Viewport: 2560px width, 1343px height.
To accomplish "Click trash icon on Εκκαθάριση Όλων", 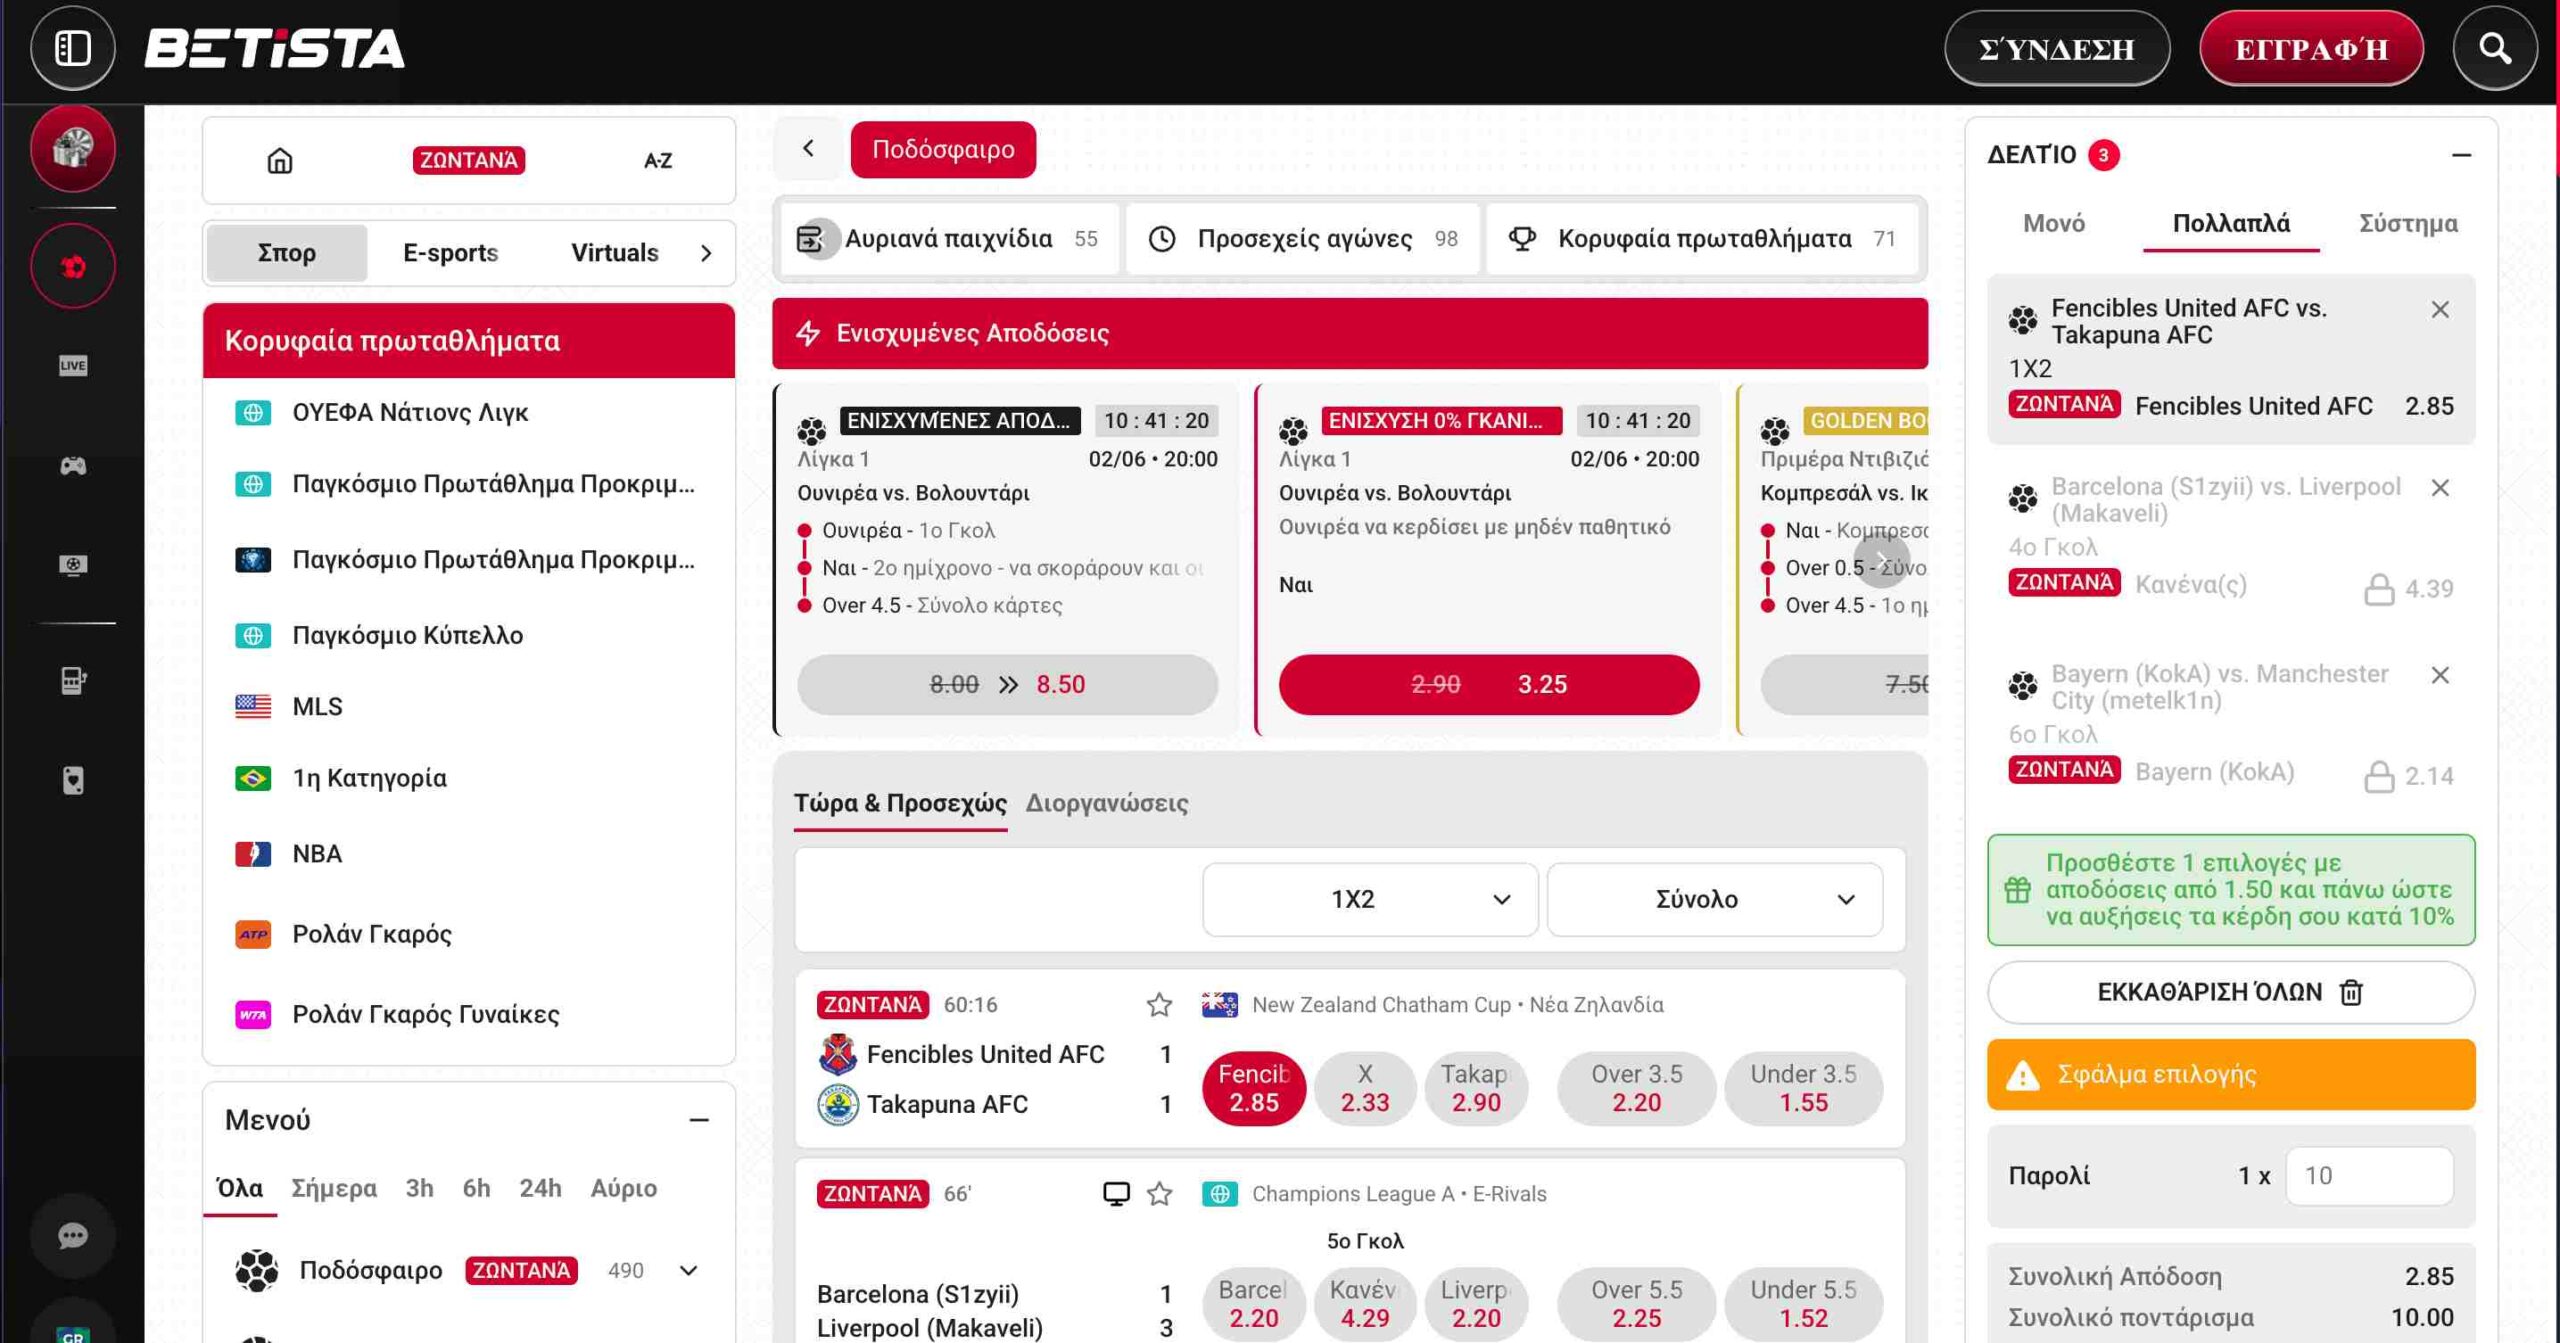I will coord(2352,992).
